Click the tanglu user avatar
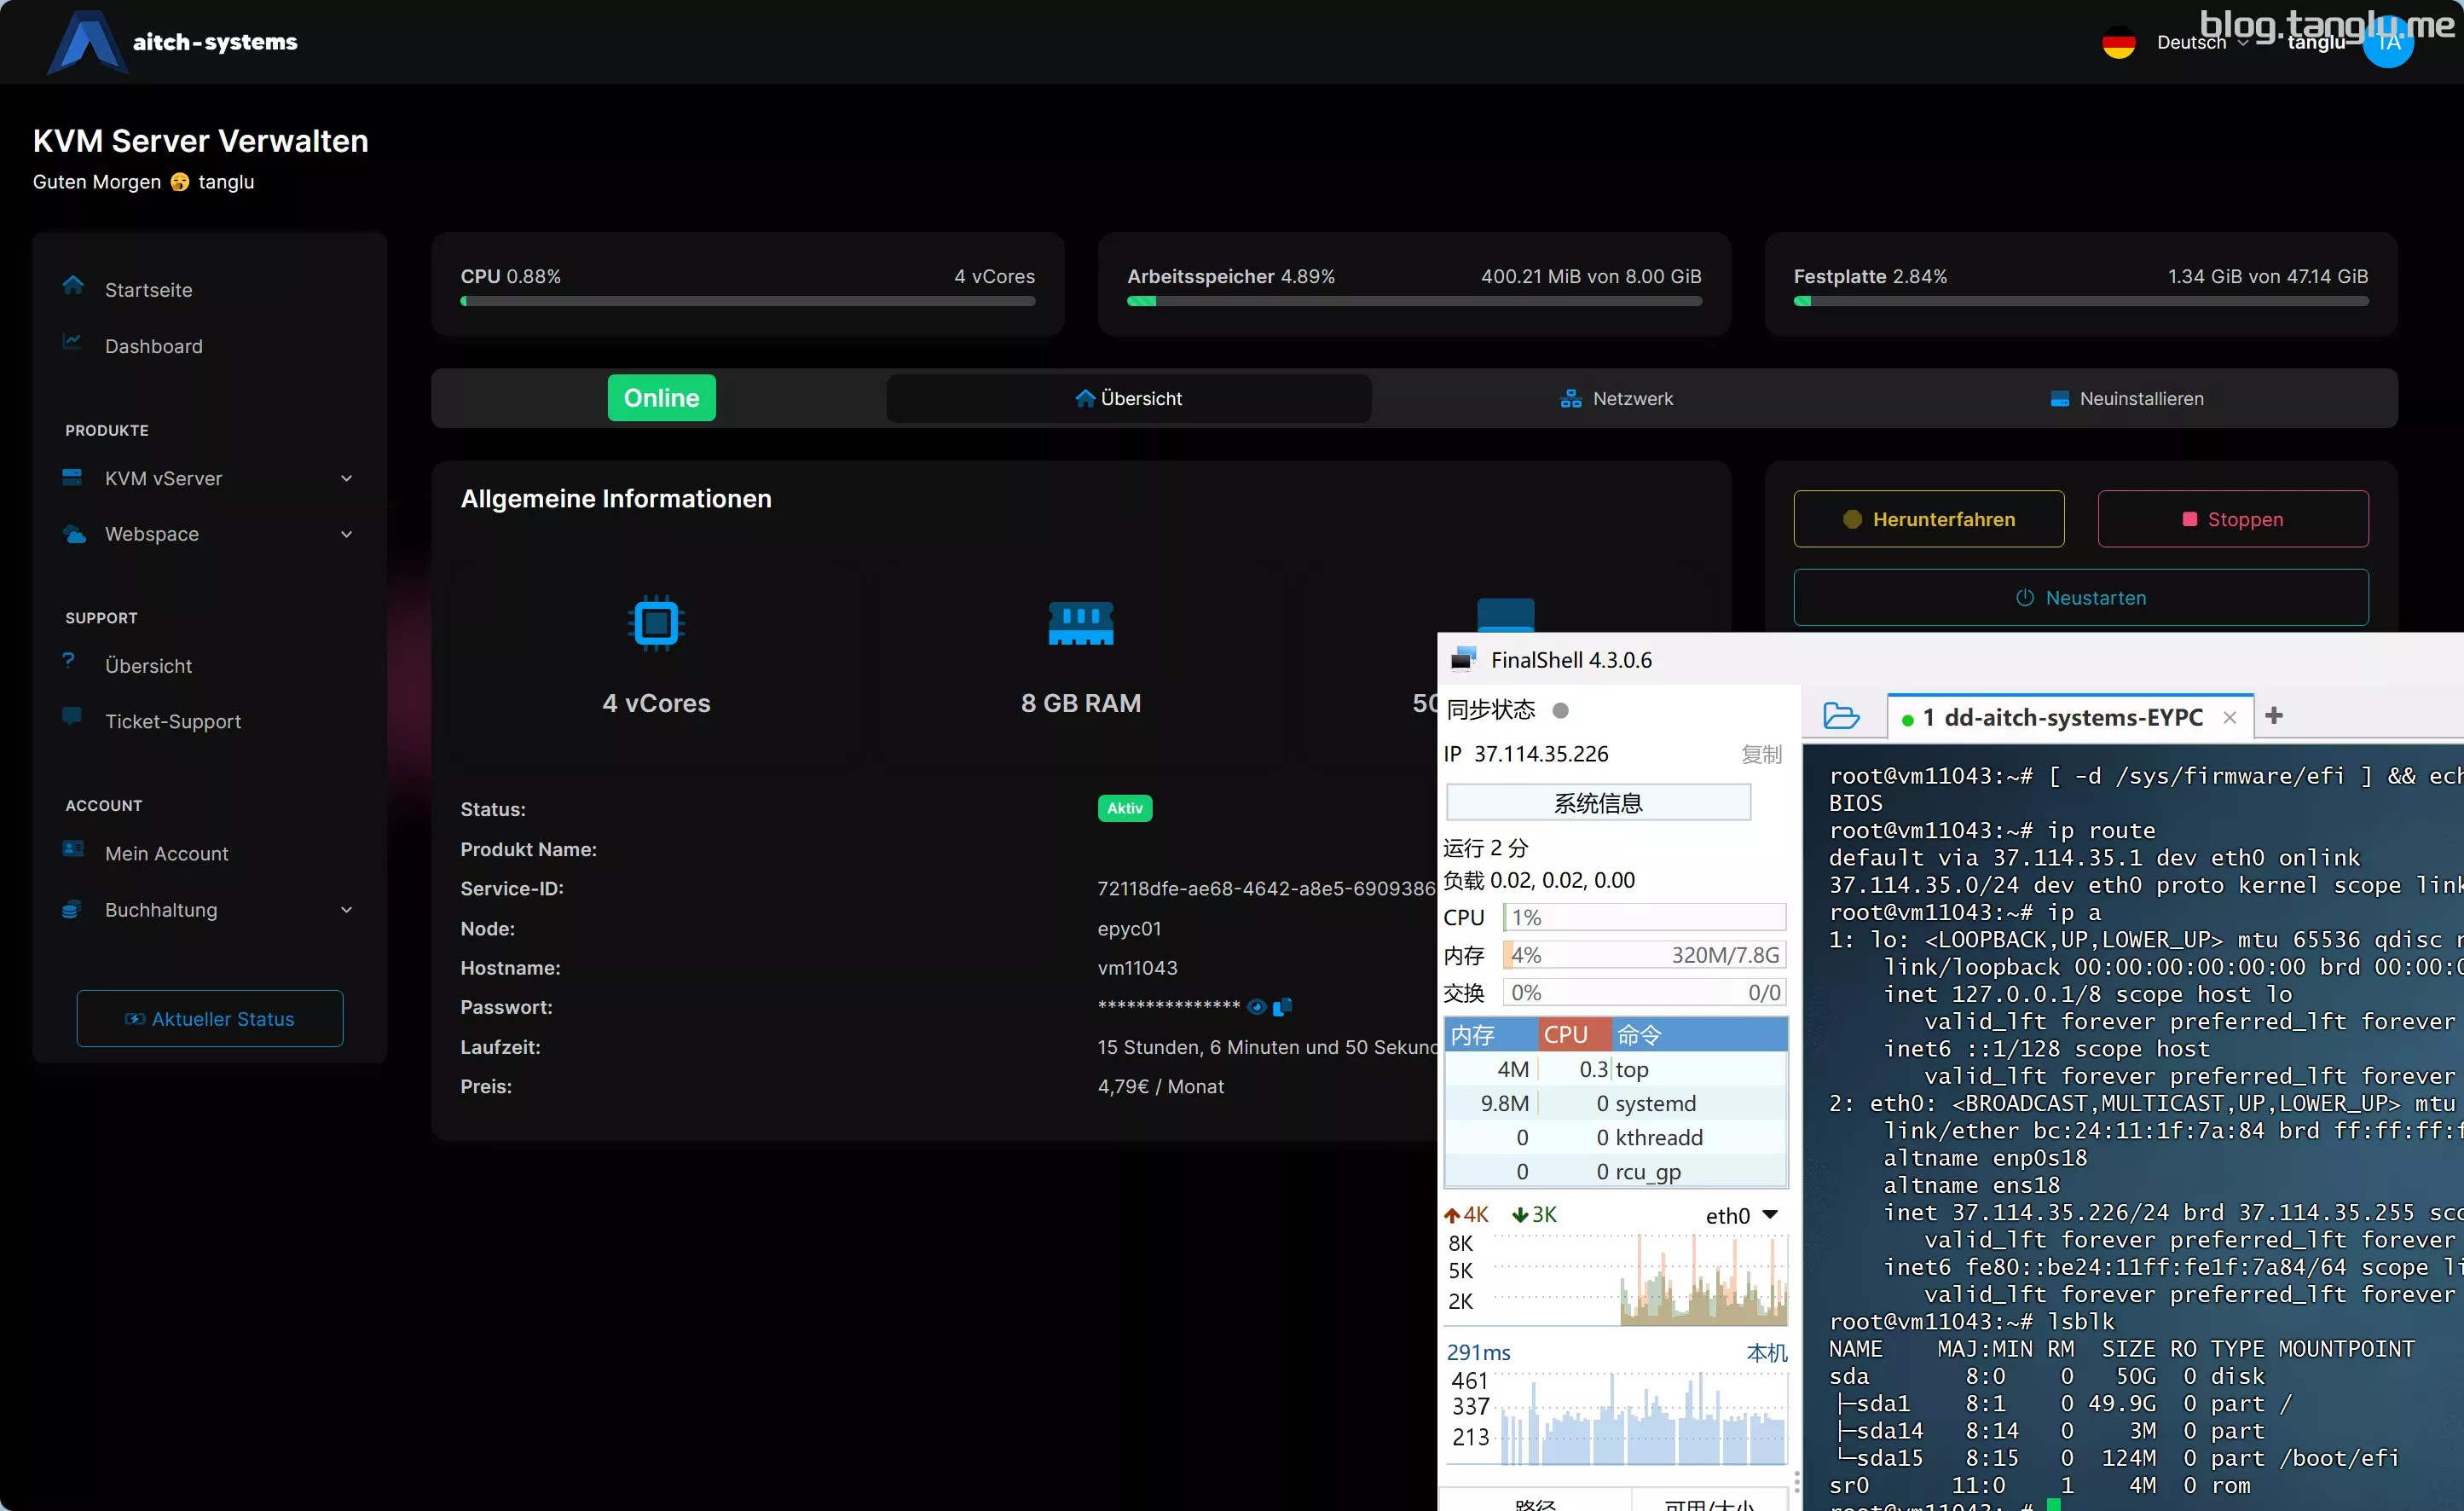This screenshot has width=2464, height=1511. pyautogui.click(x=2388, y=42)
